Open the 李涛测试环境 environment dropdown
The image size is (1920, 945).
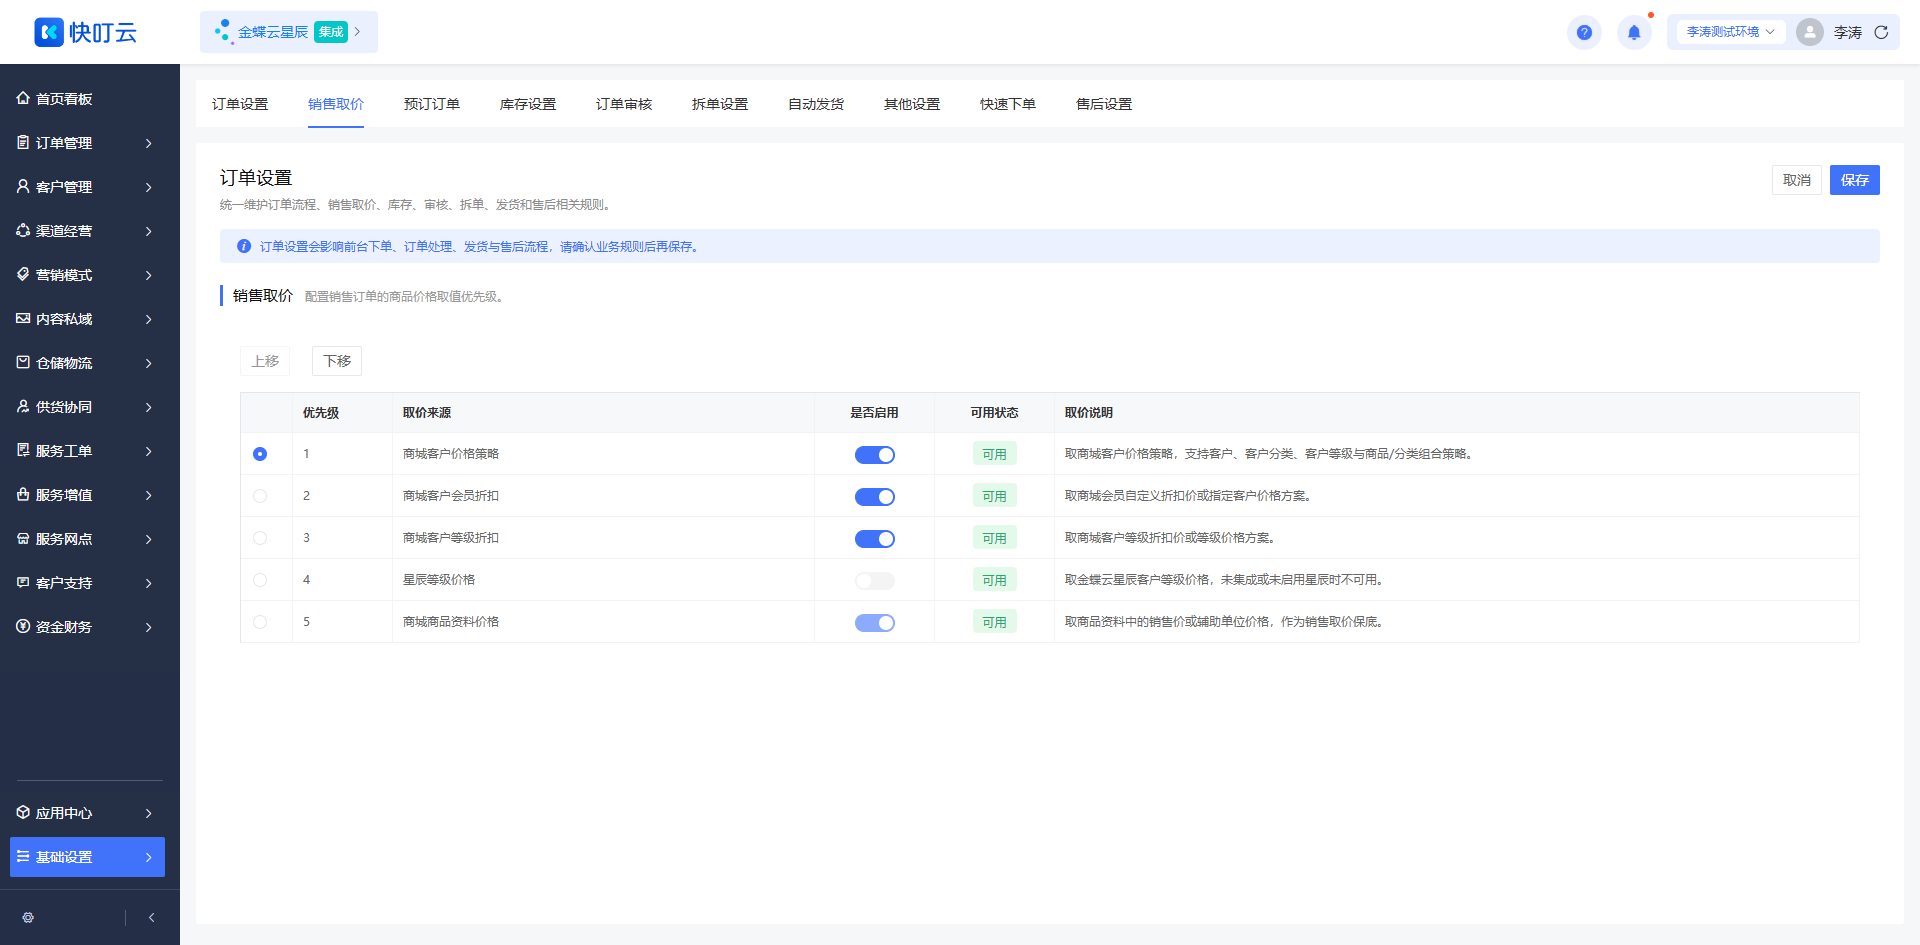coord(1731,32)
